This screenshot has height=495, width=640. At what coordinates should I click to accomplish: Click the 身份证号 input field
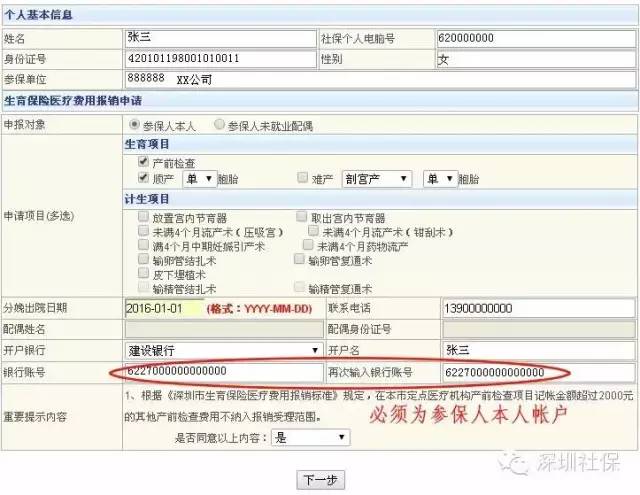tap(220, 58)
